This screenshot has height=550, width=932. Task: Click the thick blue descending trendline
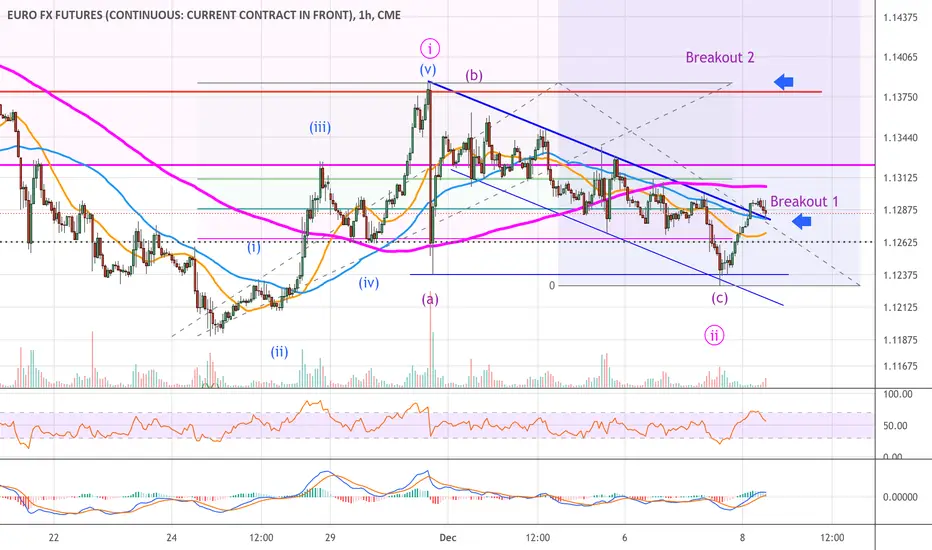pos(599,150)
